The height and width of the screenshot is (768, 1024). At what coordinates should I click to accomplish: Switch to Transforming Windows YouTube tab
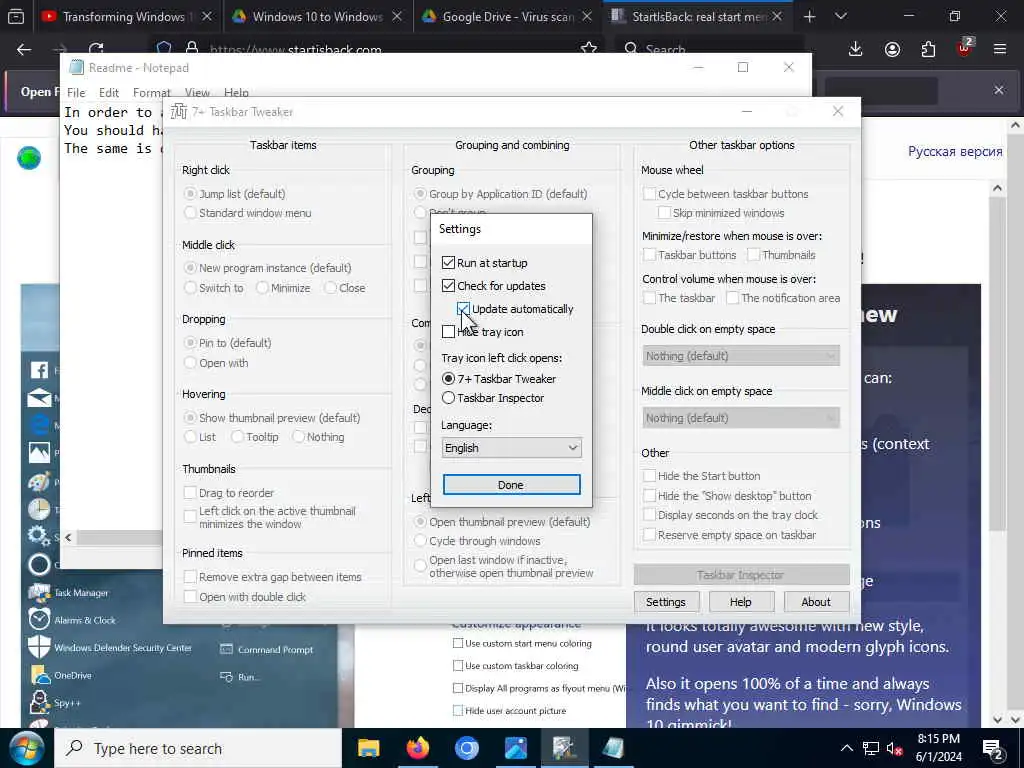(x=123, y=17)
